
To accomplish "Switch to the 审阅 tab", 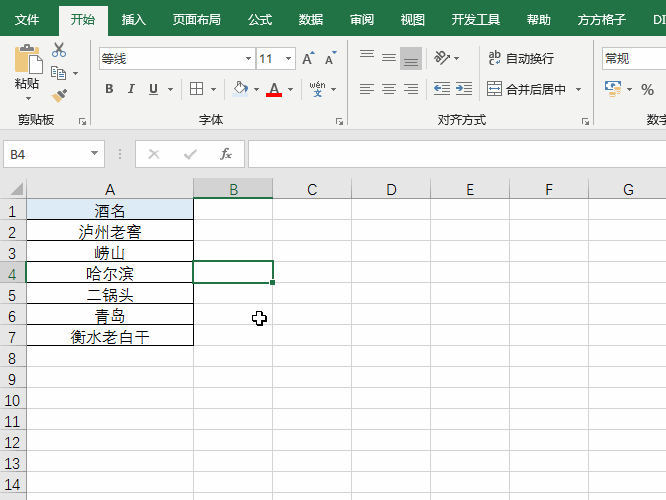I will pos(362,20).
